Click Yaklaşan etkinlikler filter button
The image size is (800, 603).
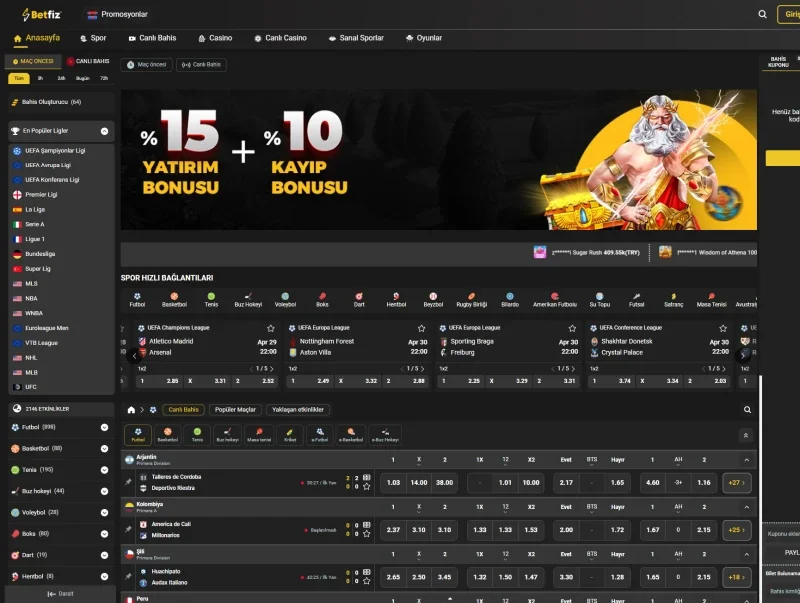[x=298, y=410]
